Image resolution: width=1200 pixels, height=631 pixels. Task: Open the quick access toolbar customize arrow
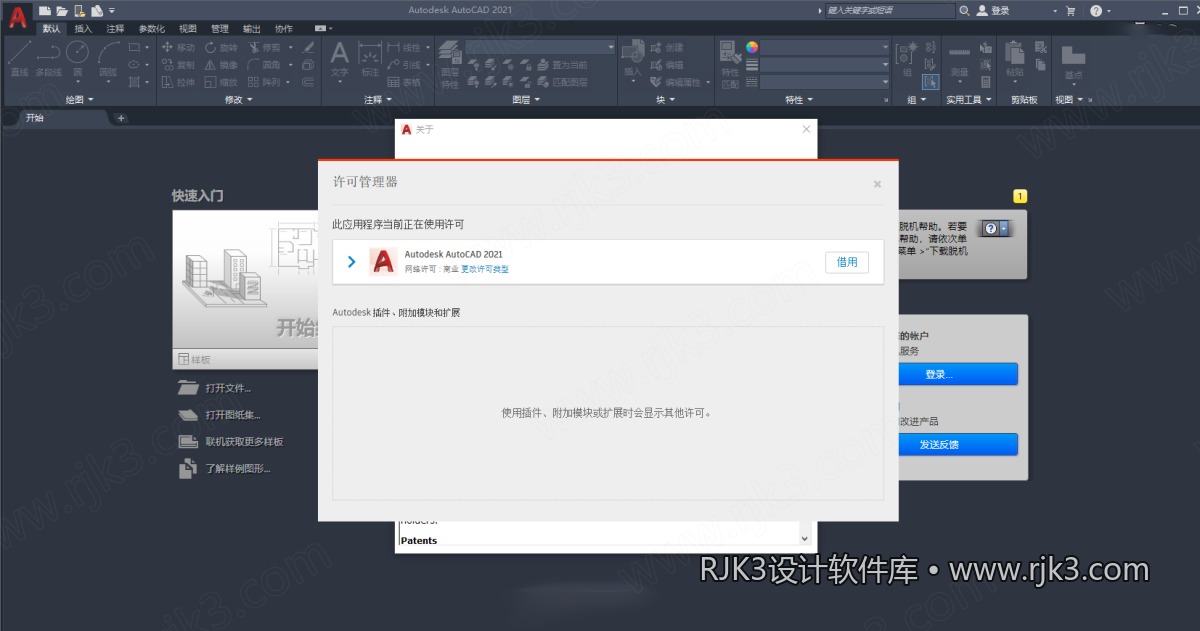pos(112,11)
